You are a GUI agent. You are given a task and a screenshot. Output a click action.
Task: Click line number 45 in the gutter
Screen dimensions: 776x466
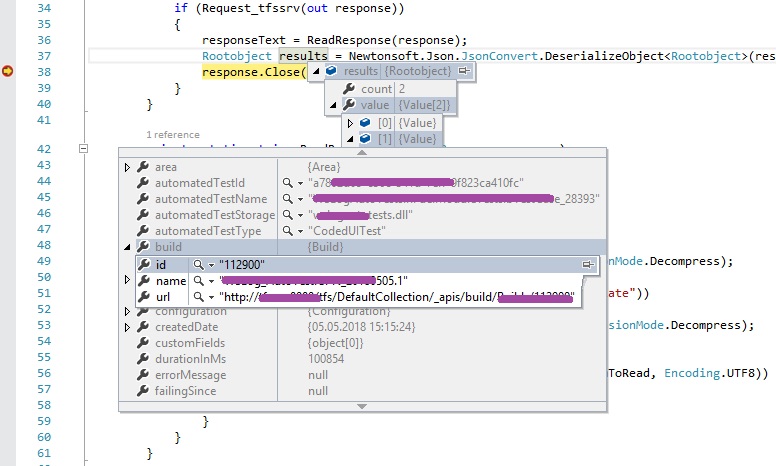point(44,197)
